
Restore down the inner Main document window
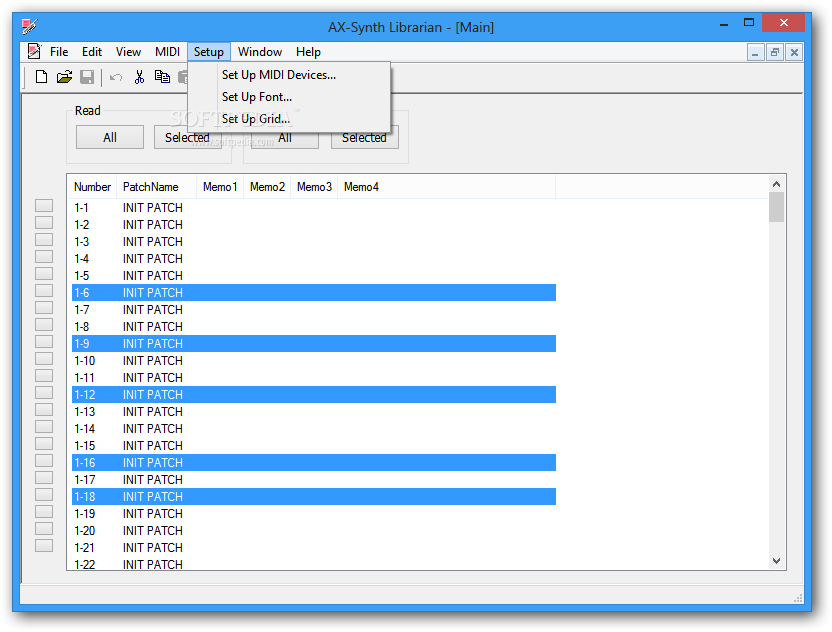(775, 52)
